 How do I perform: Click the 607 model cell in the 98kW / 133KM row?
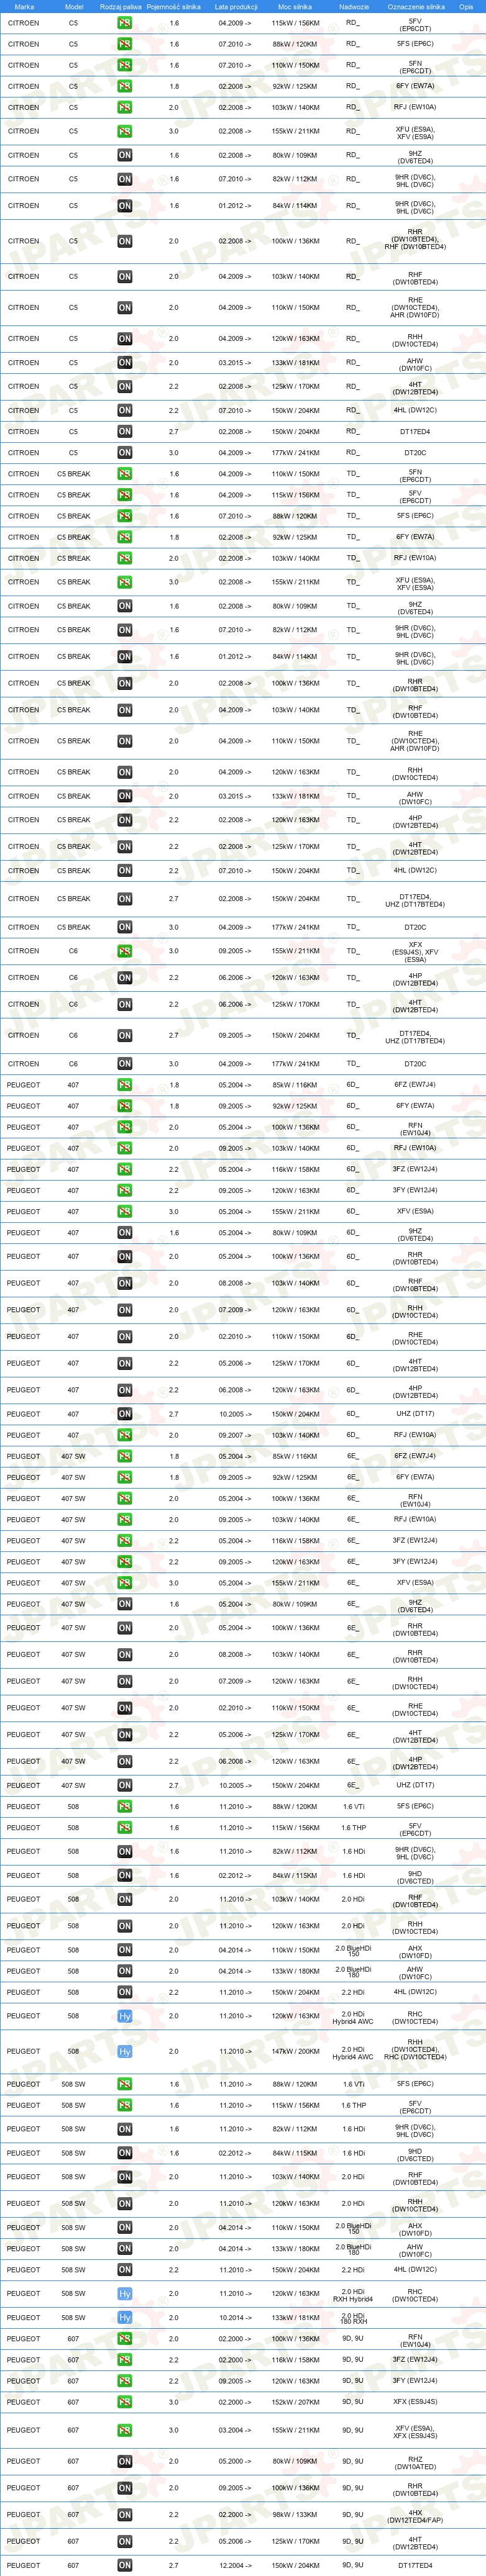coord(73,2515)
